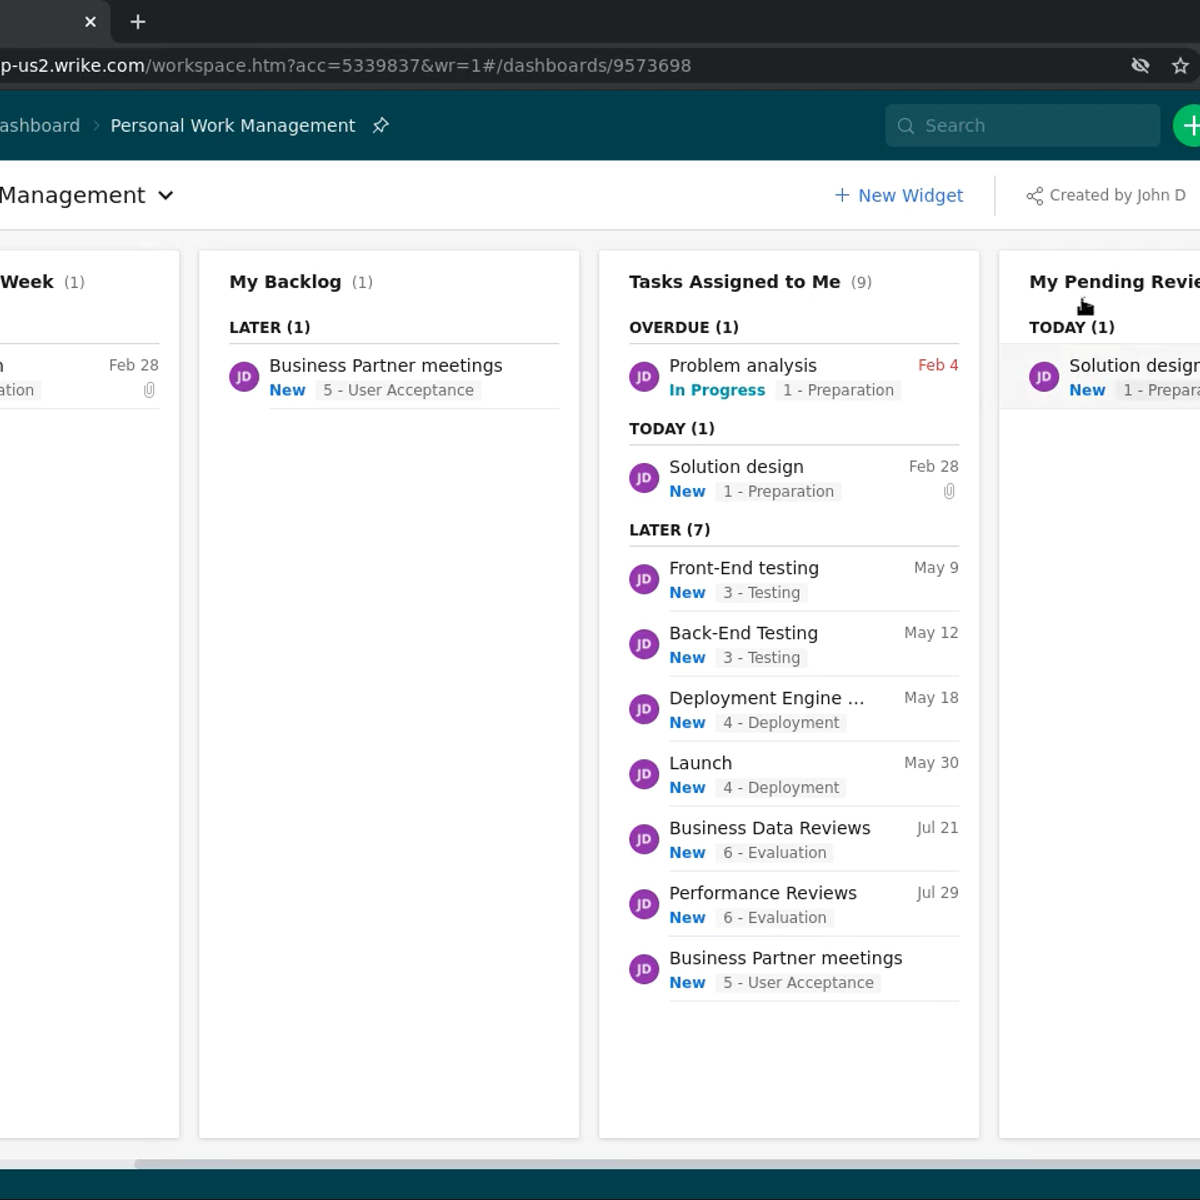Open the In Progress status of Problem analysis
The image size is (1200, 1200).
point(716,391)
